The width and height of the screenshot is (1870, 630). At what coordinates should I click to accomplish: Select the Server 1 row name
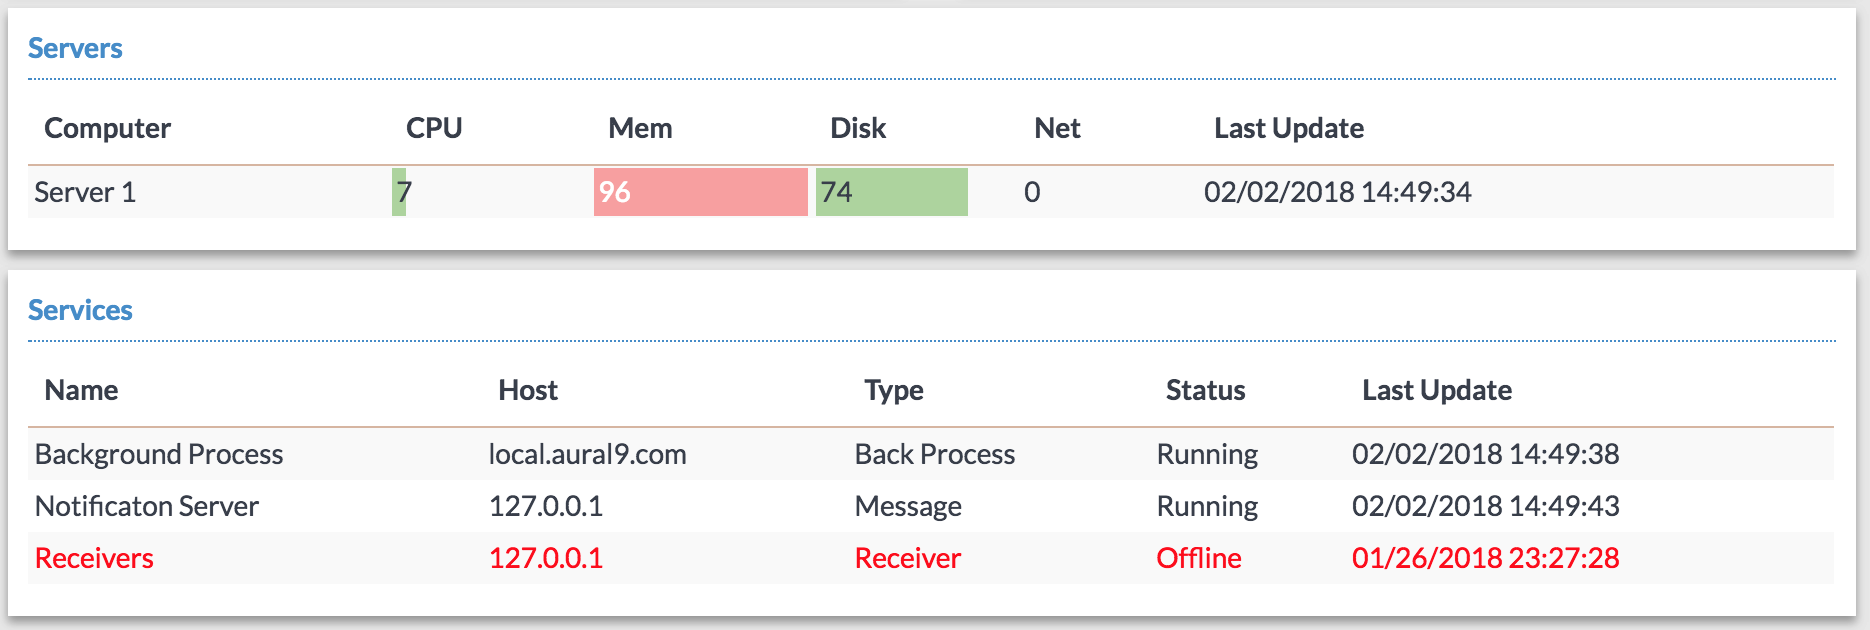(85, 192)
